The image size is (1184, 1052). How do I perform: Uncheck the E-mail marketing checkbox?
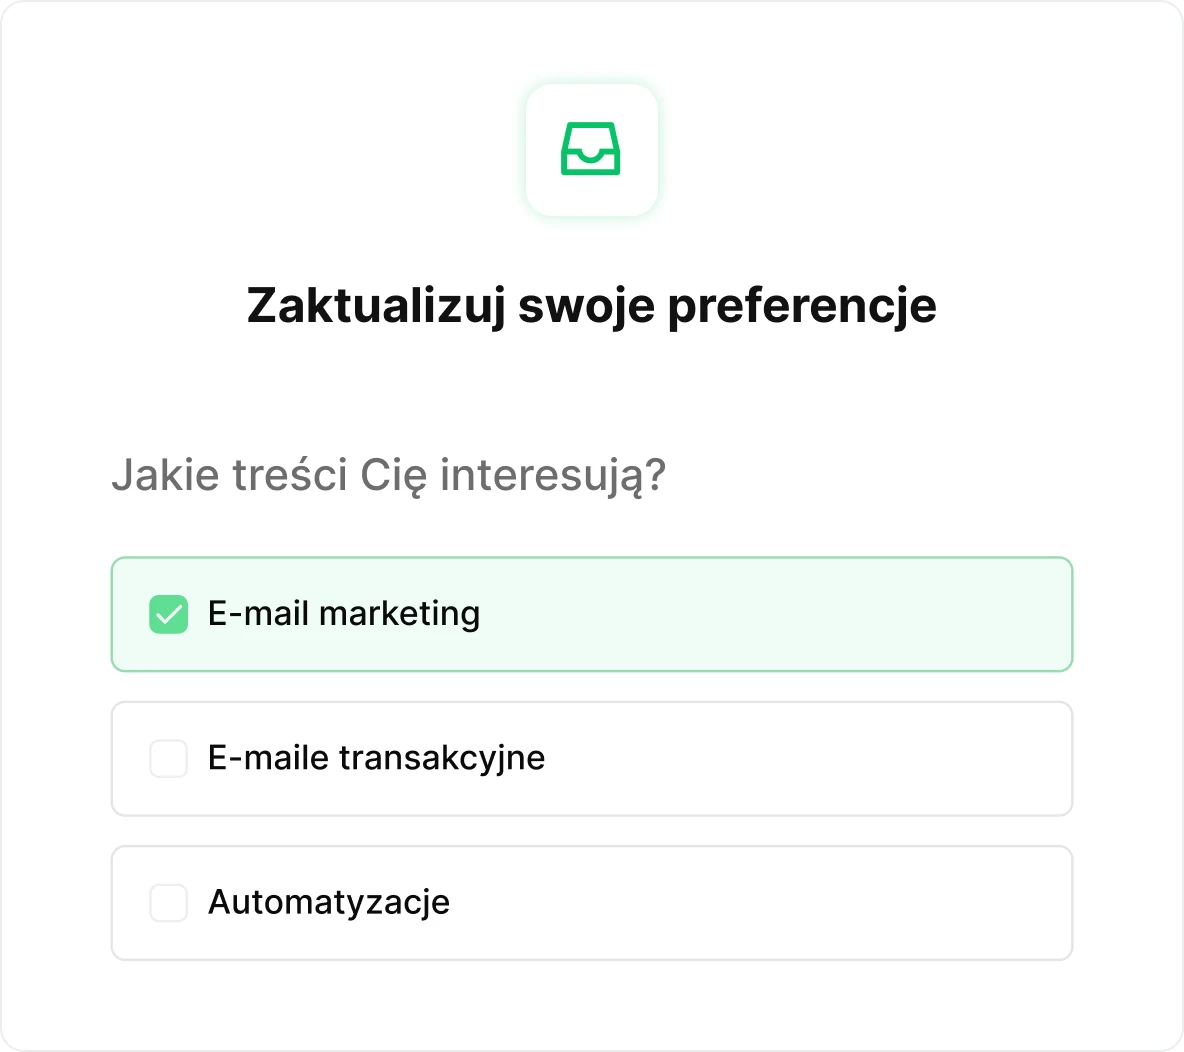click(168, 614)
